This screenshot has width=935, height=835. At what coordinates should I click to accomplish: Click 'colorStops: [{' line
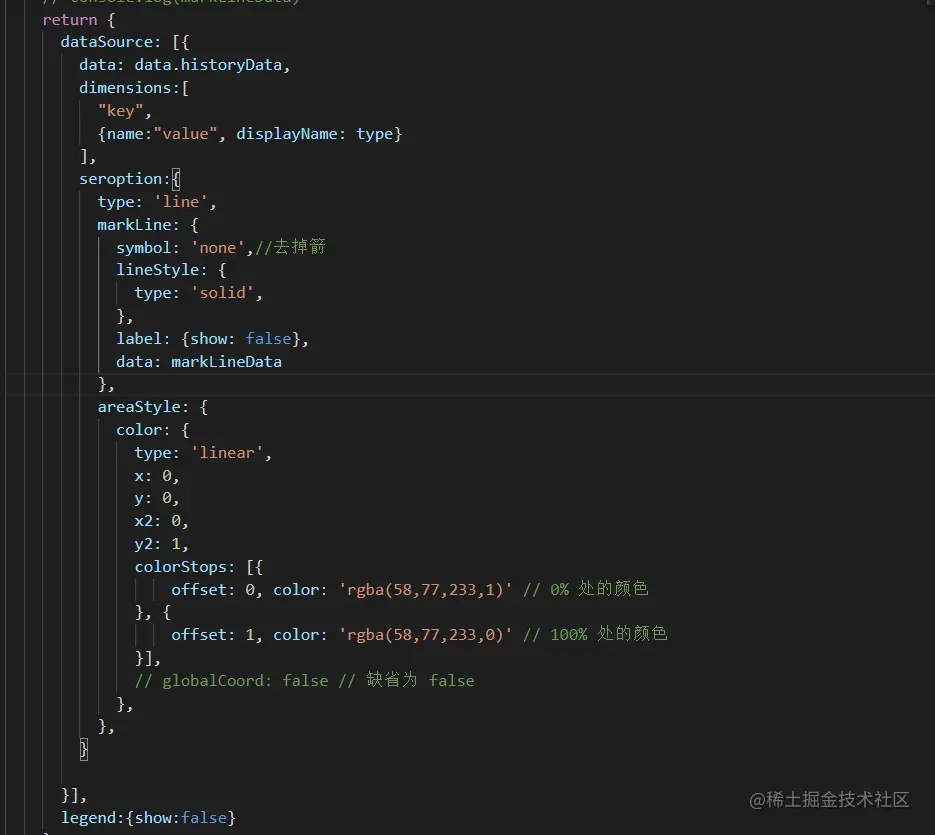click(x=199, y=567)
